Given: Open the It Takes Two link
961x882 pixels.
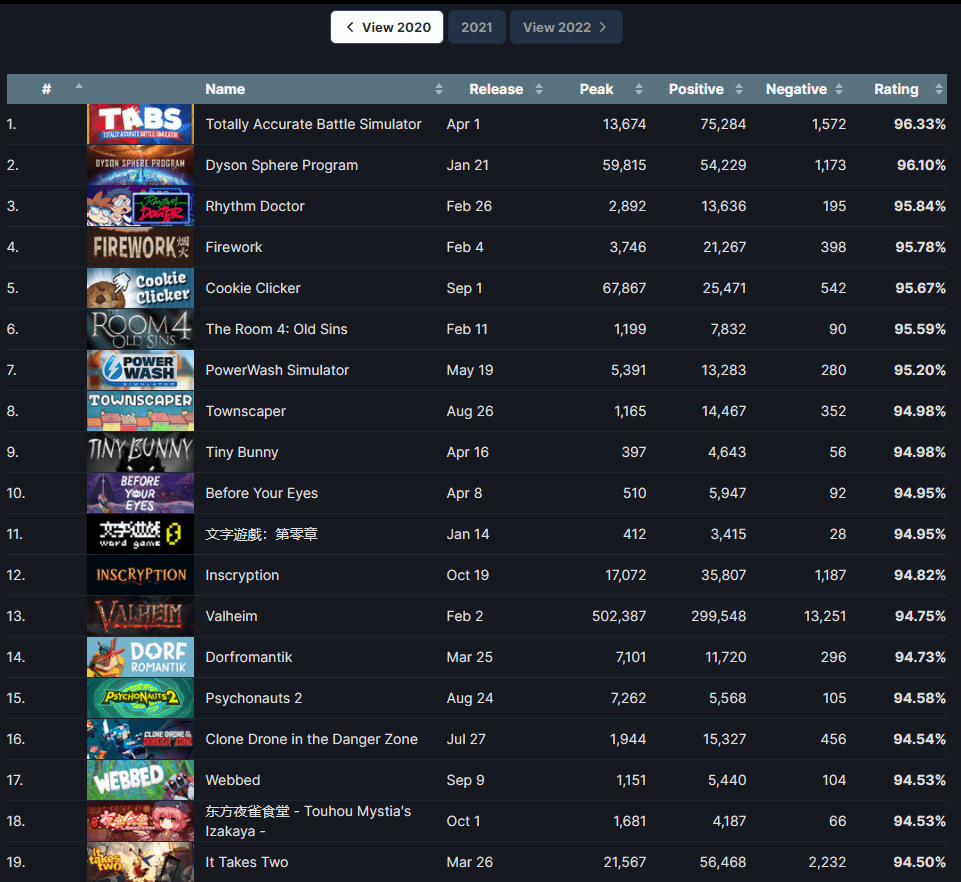Looking at the screenshot, I should (246, 862).
